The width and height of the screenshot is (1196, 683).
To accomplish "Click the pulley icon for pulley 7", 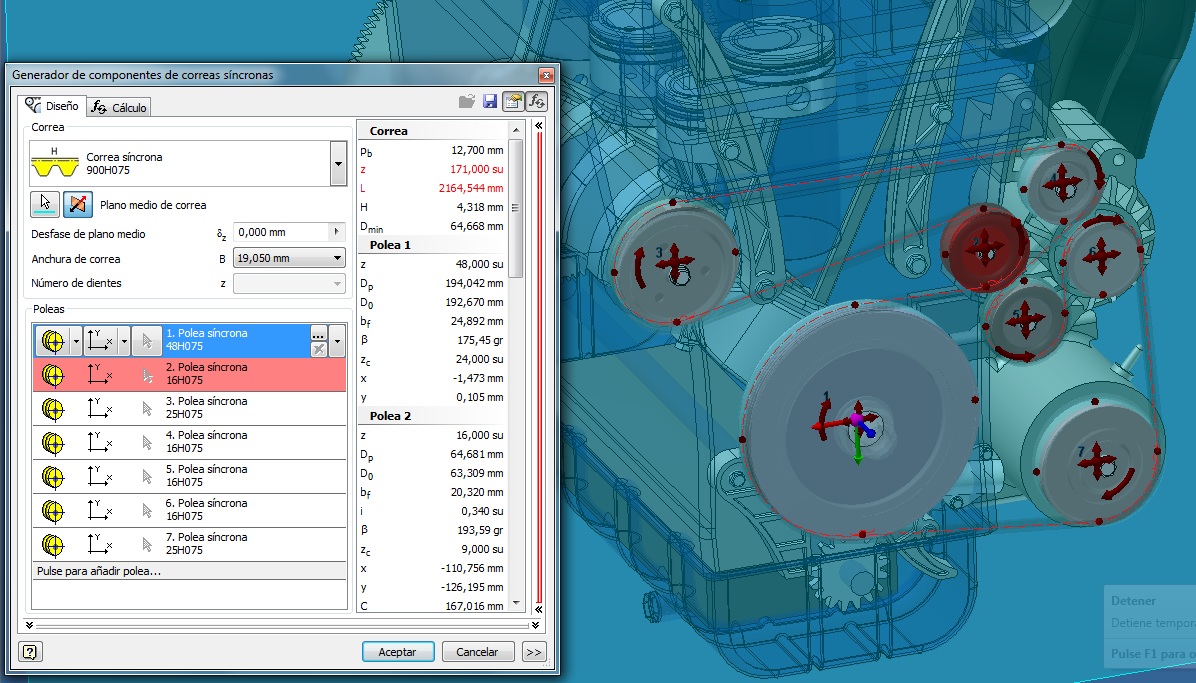I will click(x=53, y=545).
